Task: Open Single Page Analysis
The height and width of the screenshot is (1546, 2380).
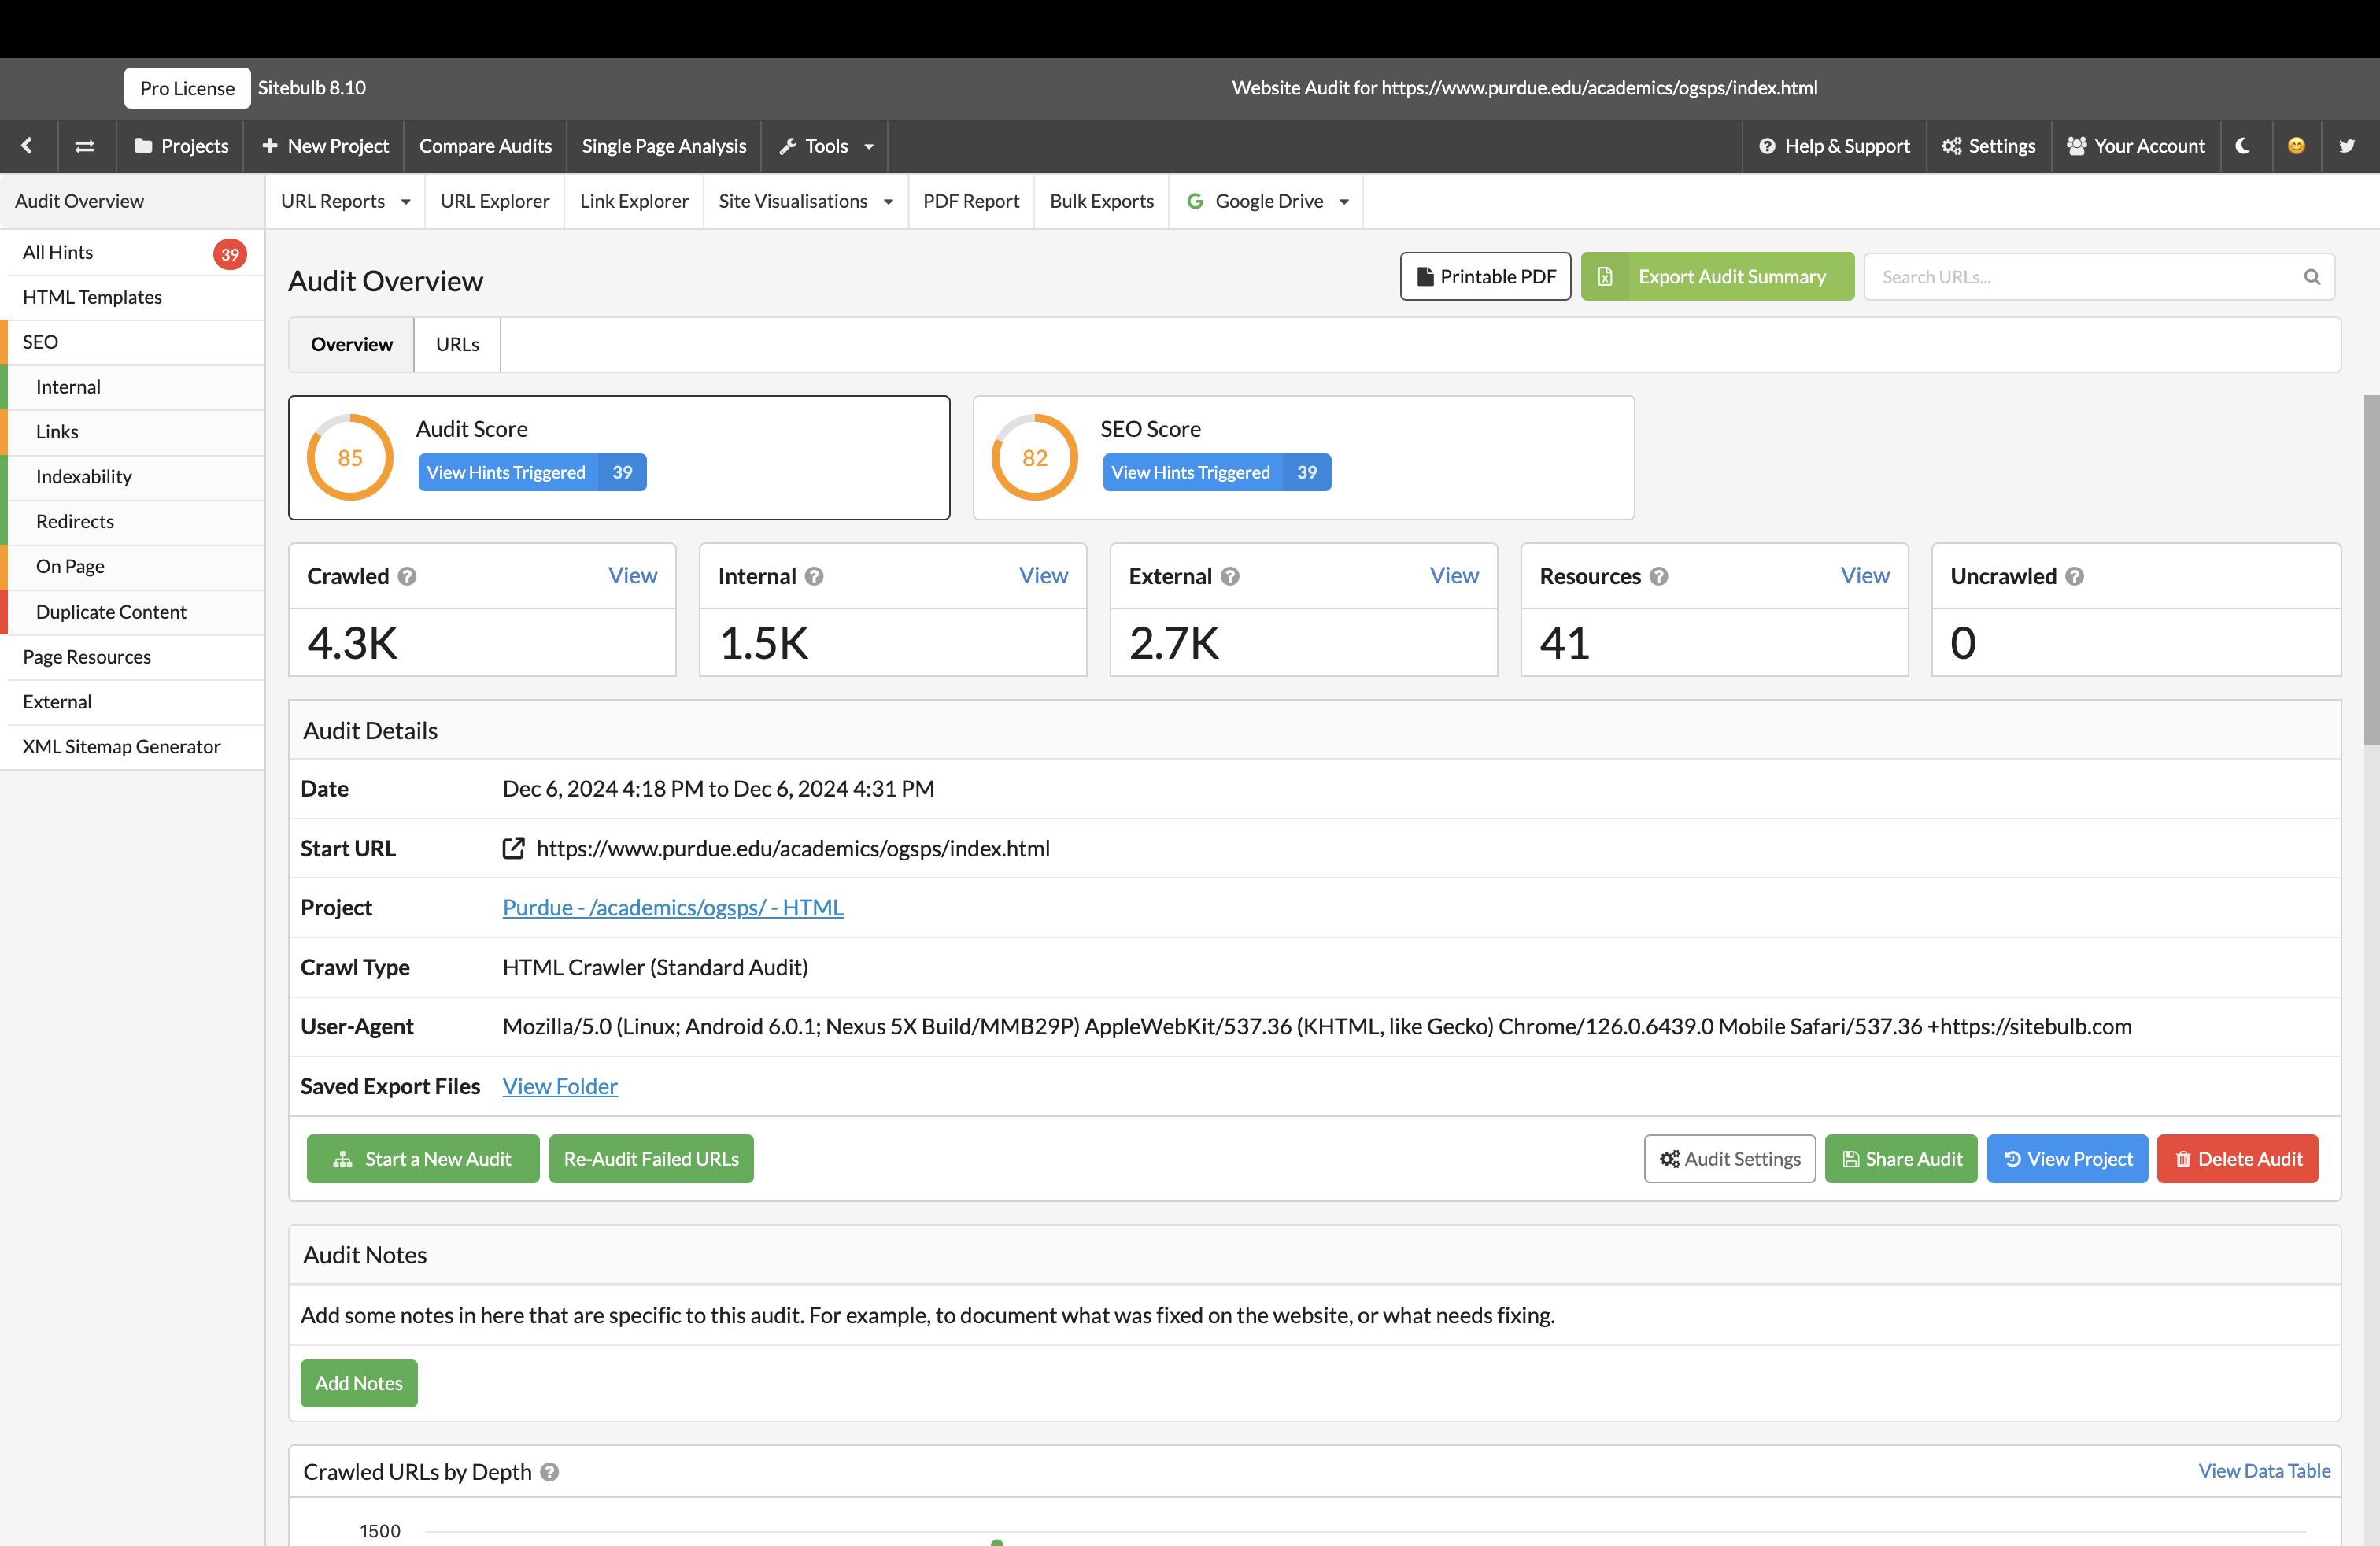Action: [664, 146]
